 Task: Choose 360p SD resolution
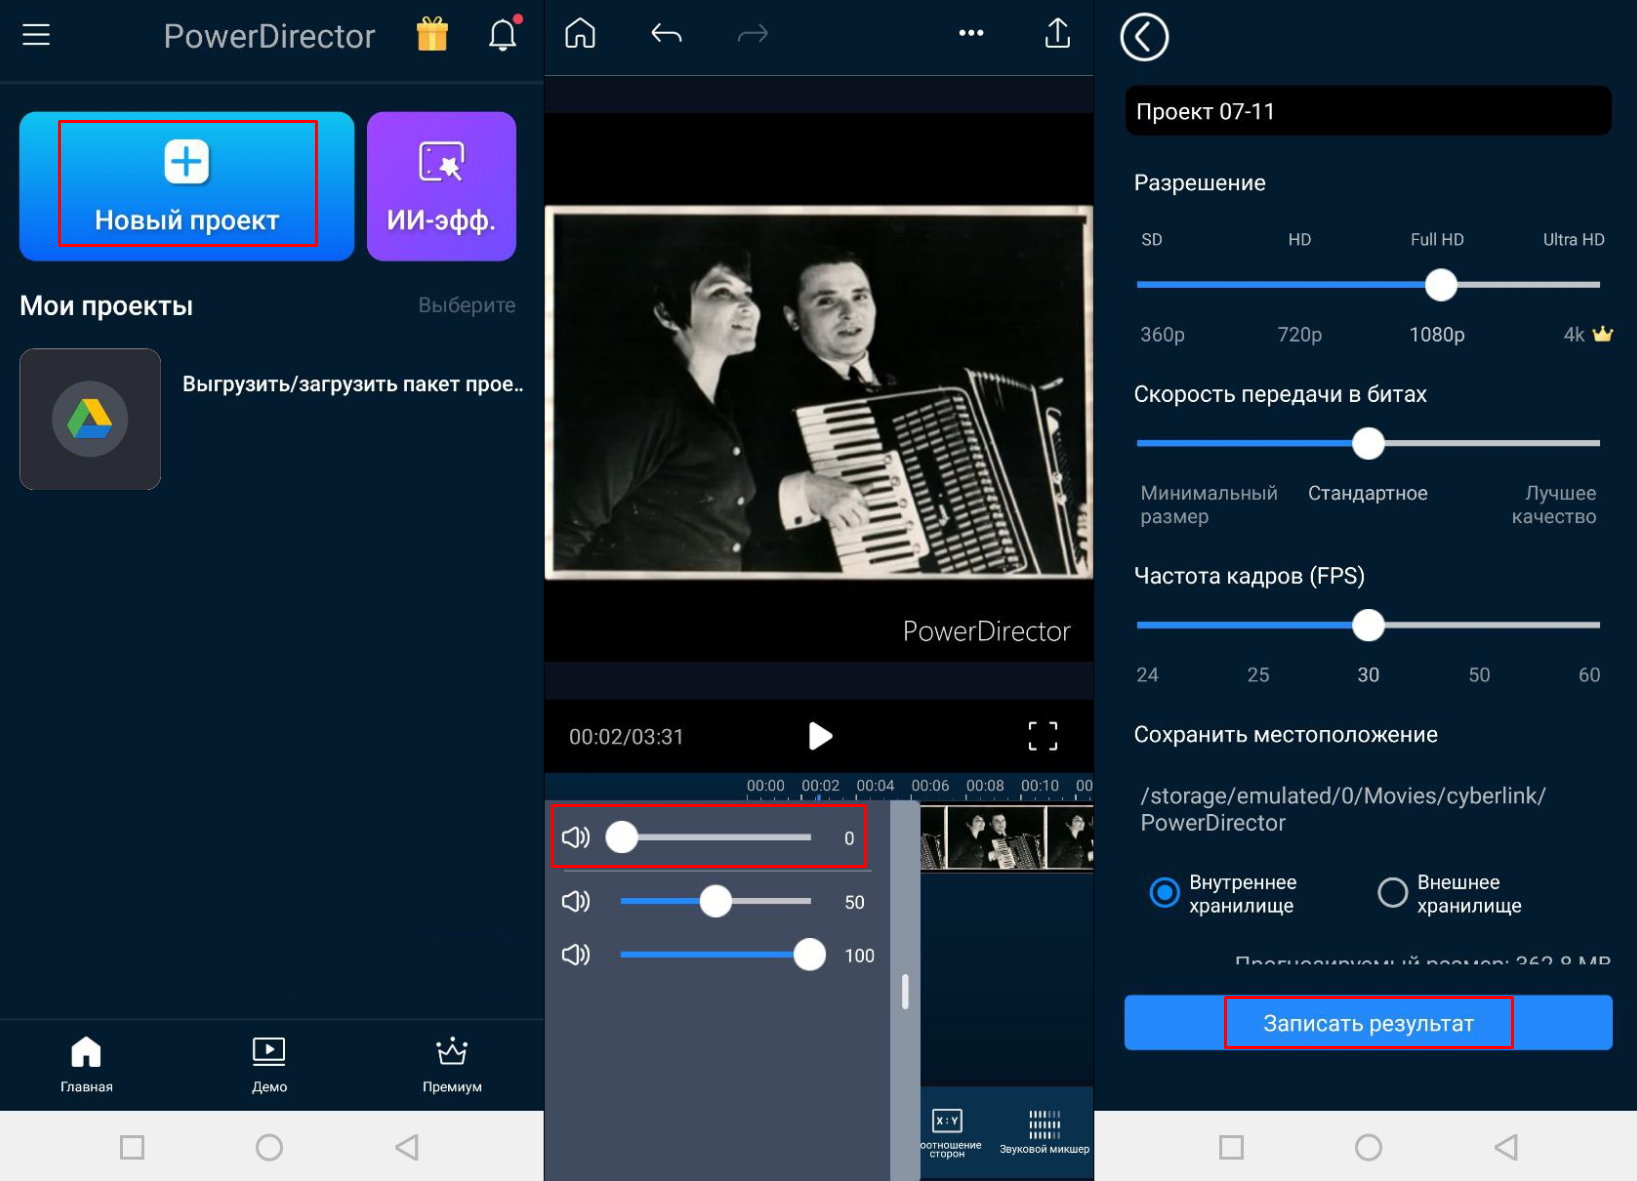coord(1162,335)
